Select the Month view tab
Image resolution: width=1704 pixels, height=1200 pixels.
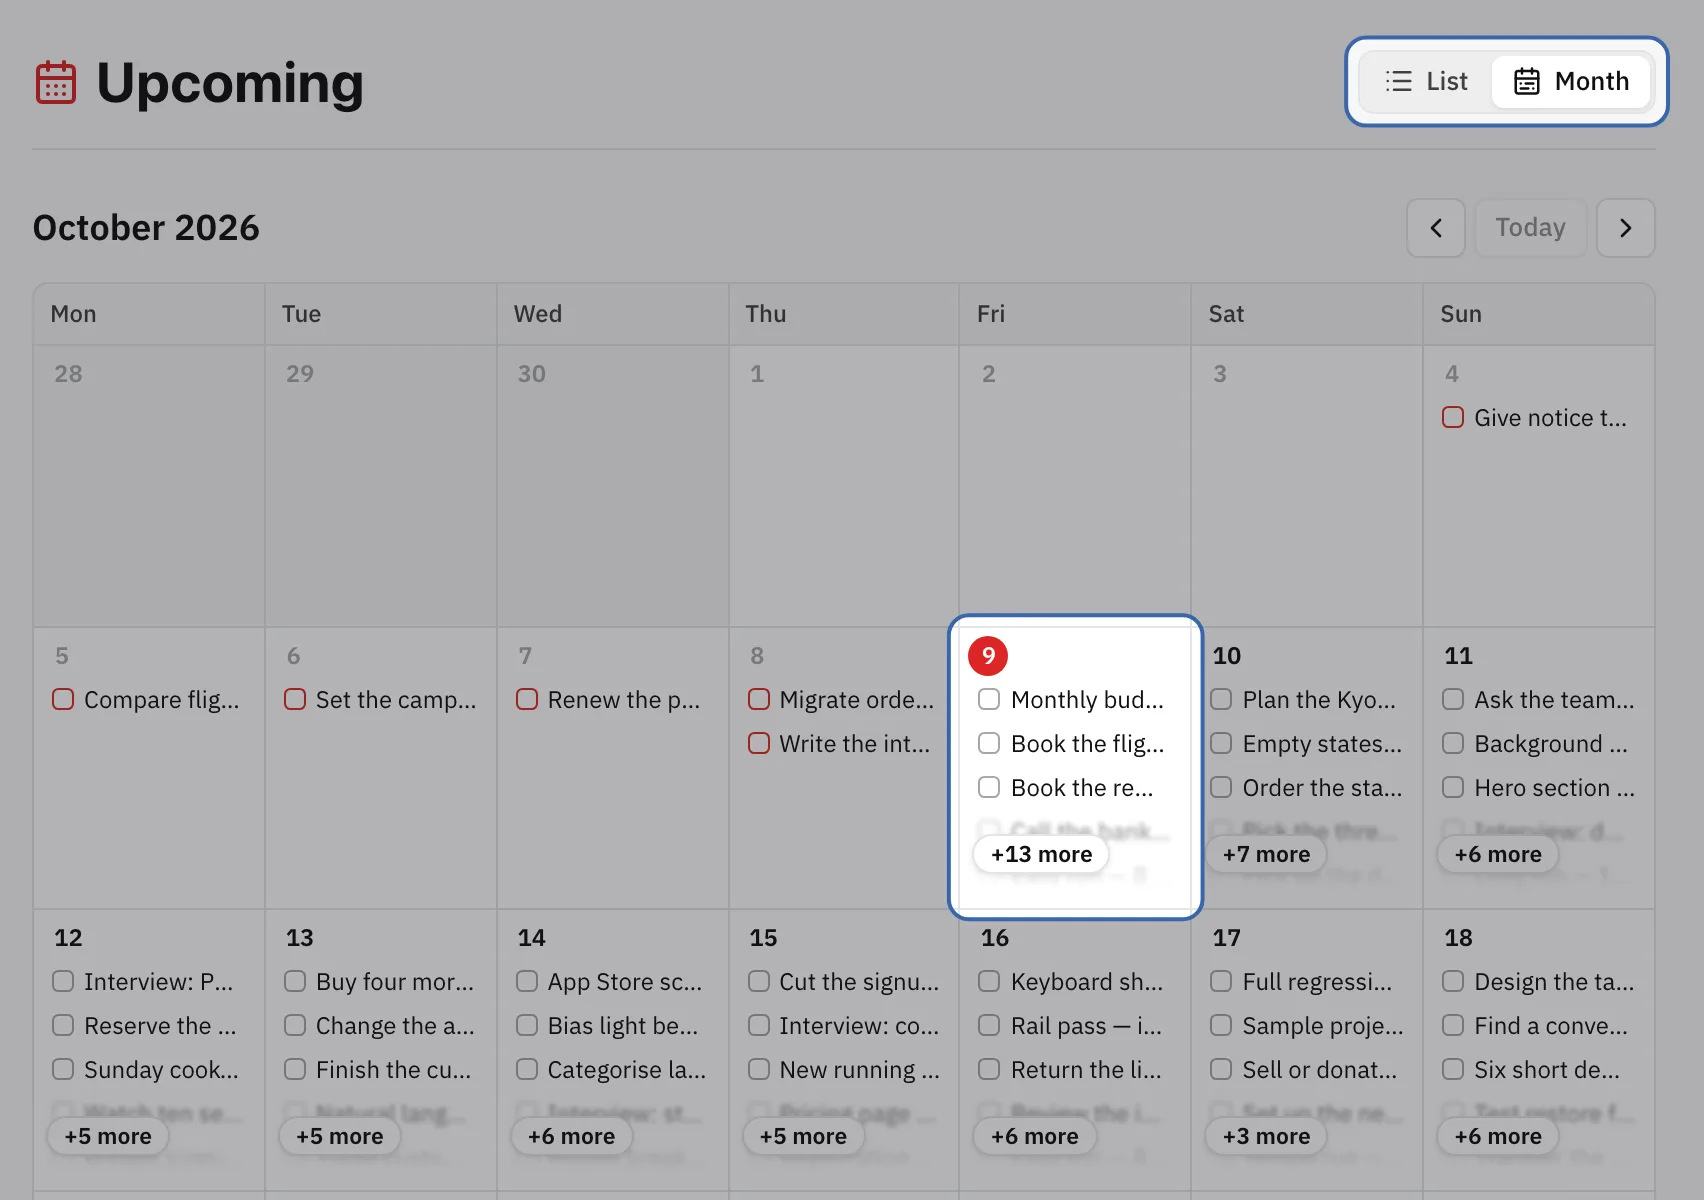click(1571, 81)
